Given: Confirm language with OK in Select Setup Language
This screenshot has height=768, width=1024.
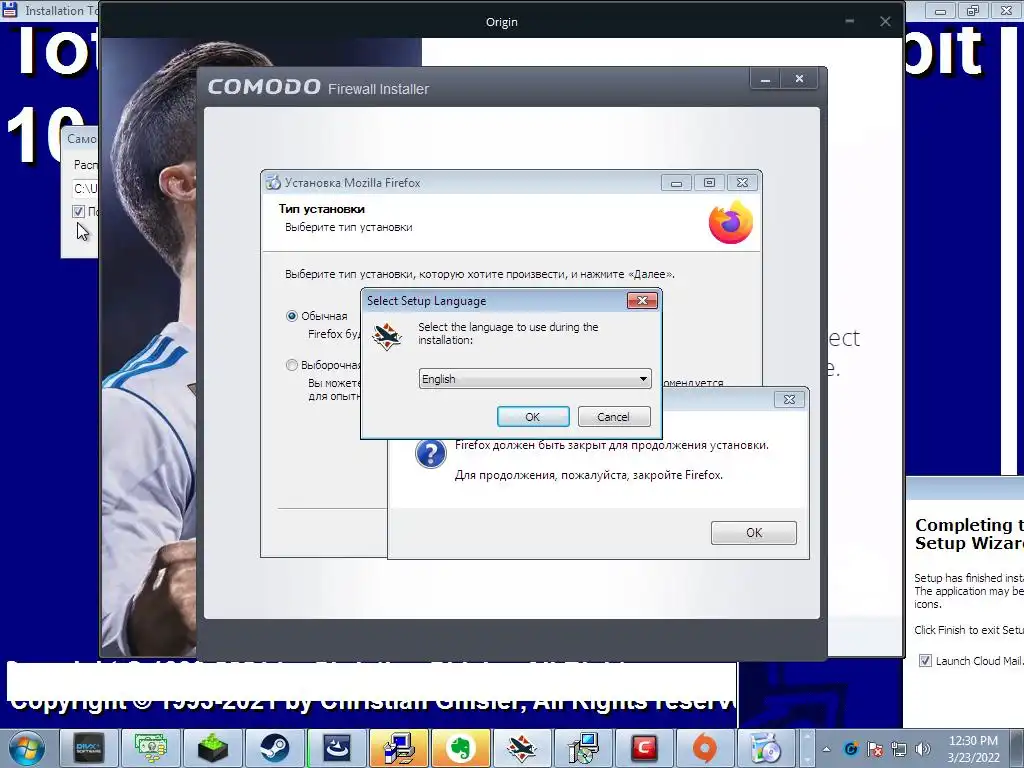Looking at the screenshot, I should coord(533,417).
